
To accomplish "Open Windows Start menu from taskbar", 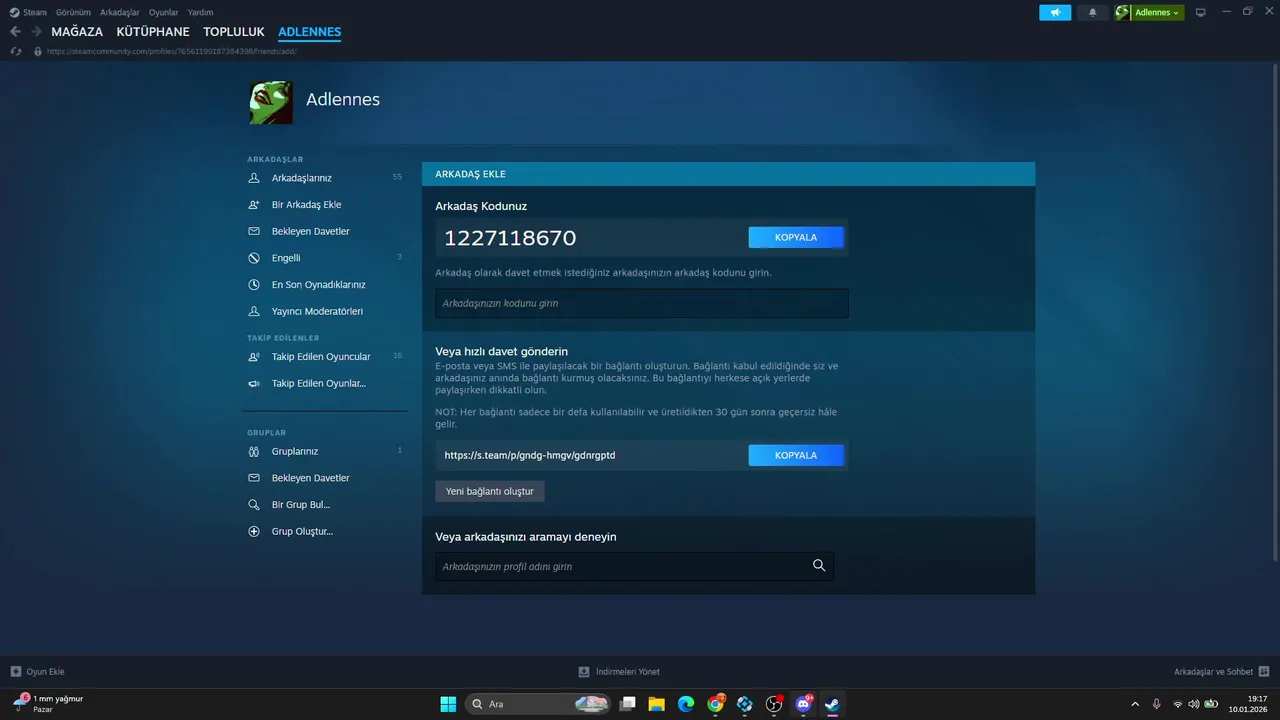I will [448, 704].
